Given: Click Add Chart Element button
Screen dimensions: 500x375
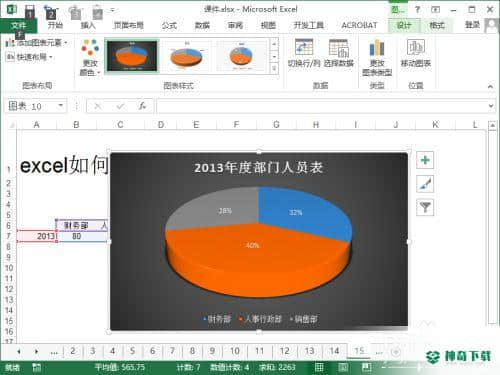Looking at the screenshot, I should pos(37,43).
